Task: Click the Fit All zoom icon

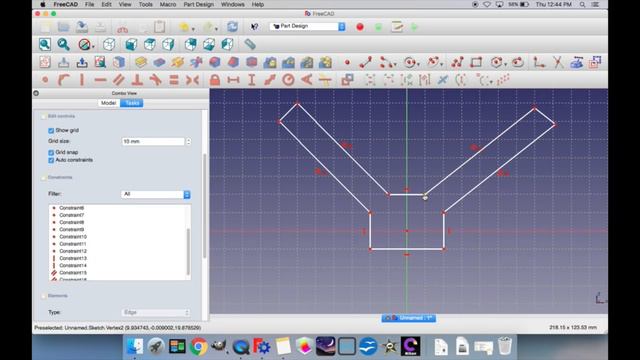Action: coord(44,44)
